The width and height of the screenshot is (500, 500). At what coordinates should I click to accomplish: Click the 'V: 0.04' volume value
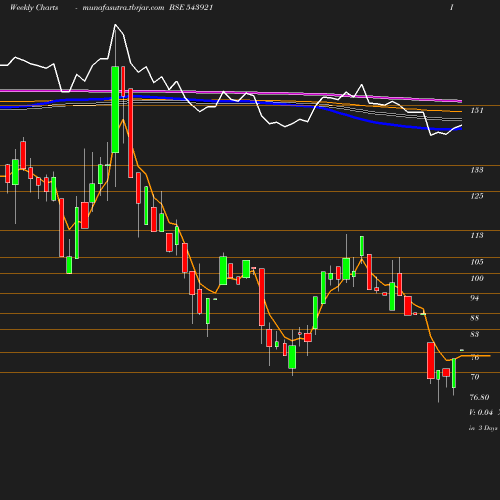click(481, 412)
